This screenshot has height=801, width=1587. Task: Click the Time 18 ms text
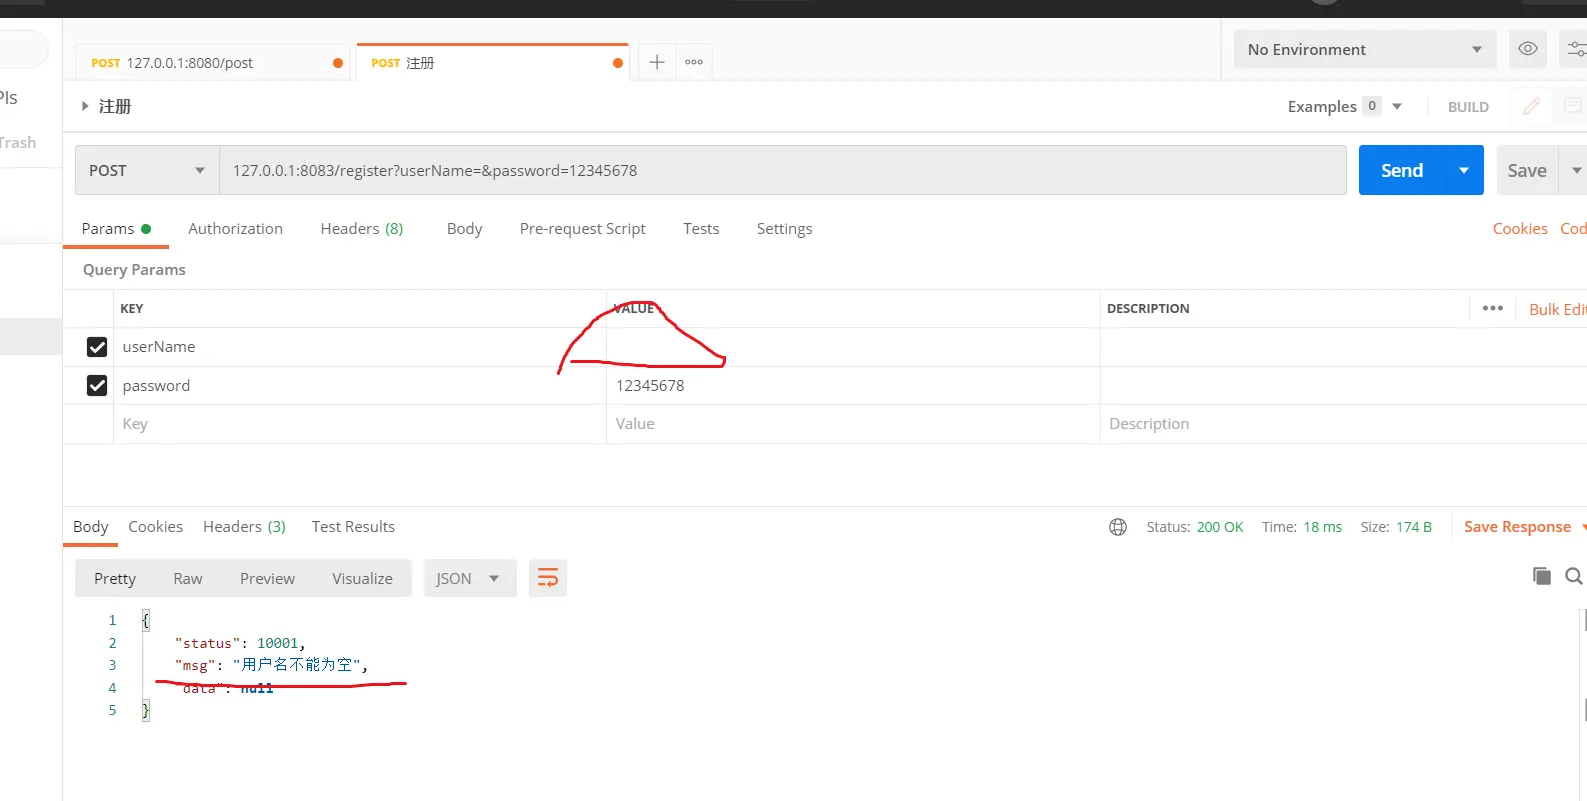pos(1301,527)
